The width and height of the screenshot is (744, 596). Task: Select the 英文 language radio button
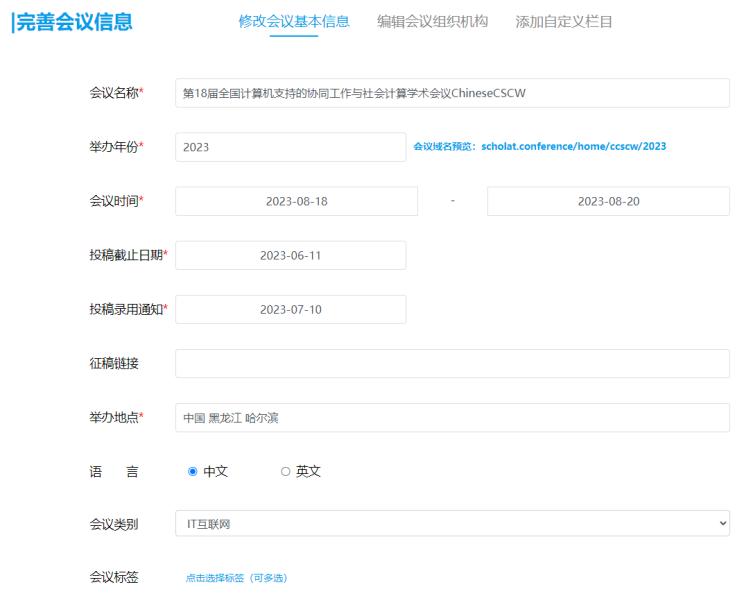coord(285,471)
